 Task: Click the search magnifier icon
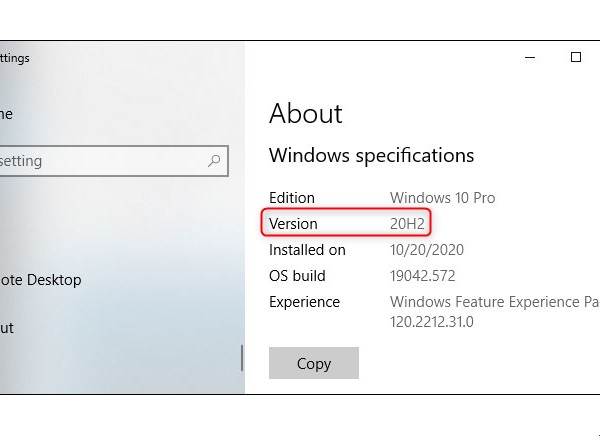[x=214, y=160]
